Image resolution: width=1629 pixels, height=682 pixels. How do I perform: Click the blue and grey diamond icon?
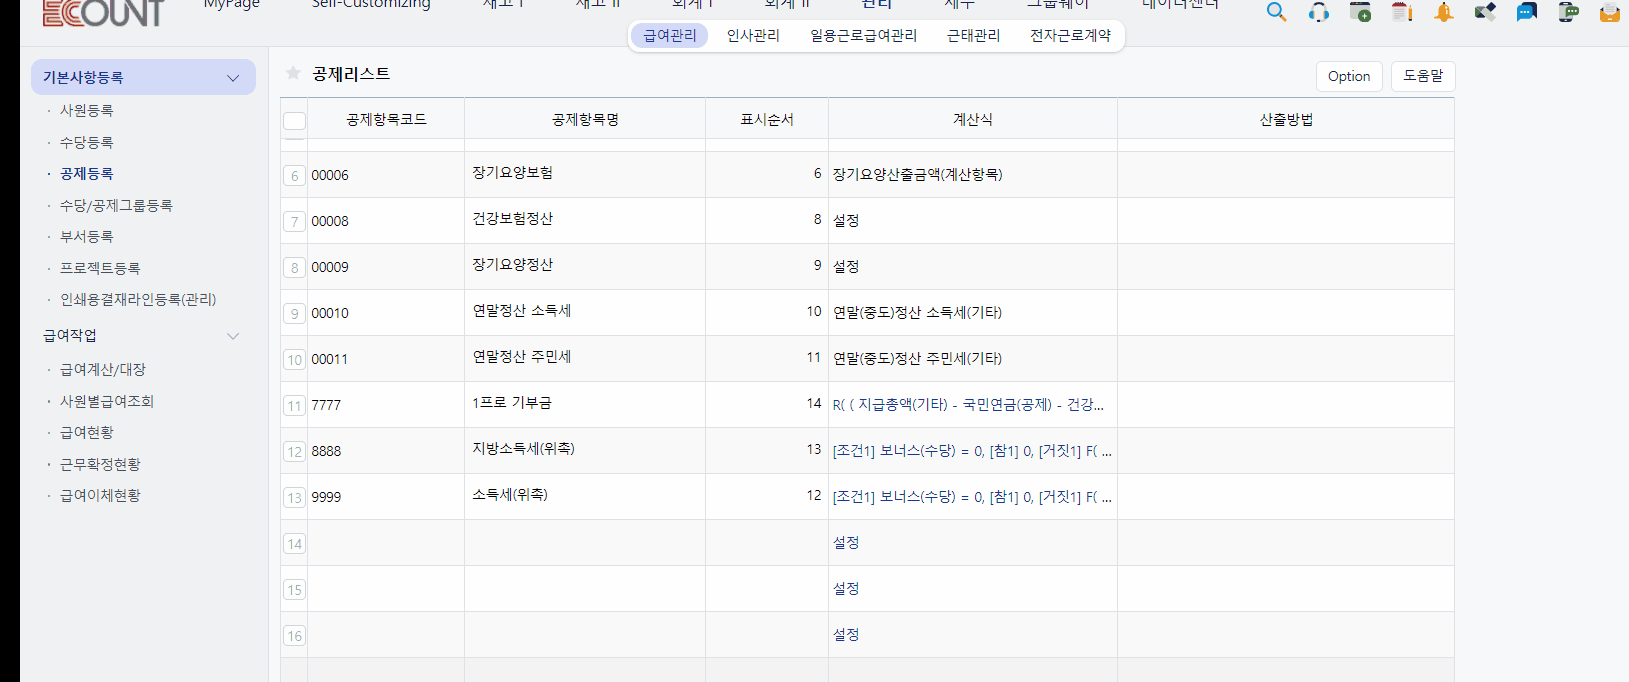tap(1485, 12)
